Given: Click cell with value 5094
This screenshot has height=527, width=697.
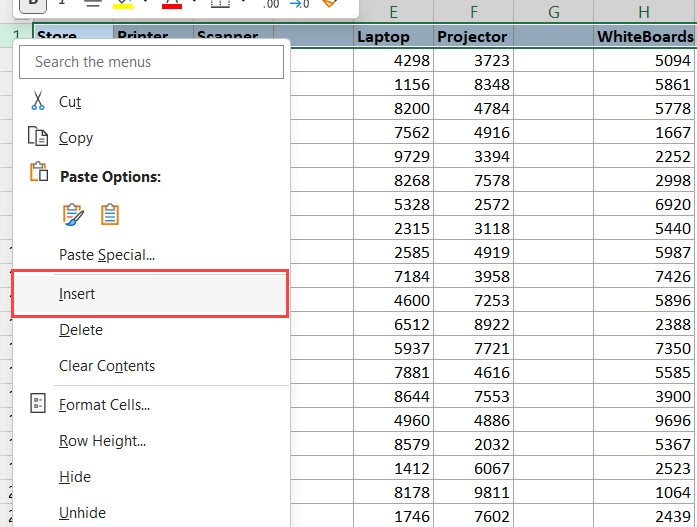Looking at the screenshot, I should coord(644,60).
